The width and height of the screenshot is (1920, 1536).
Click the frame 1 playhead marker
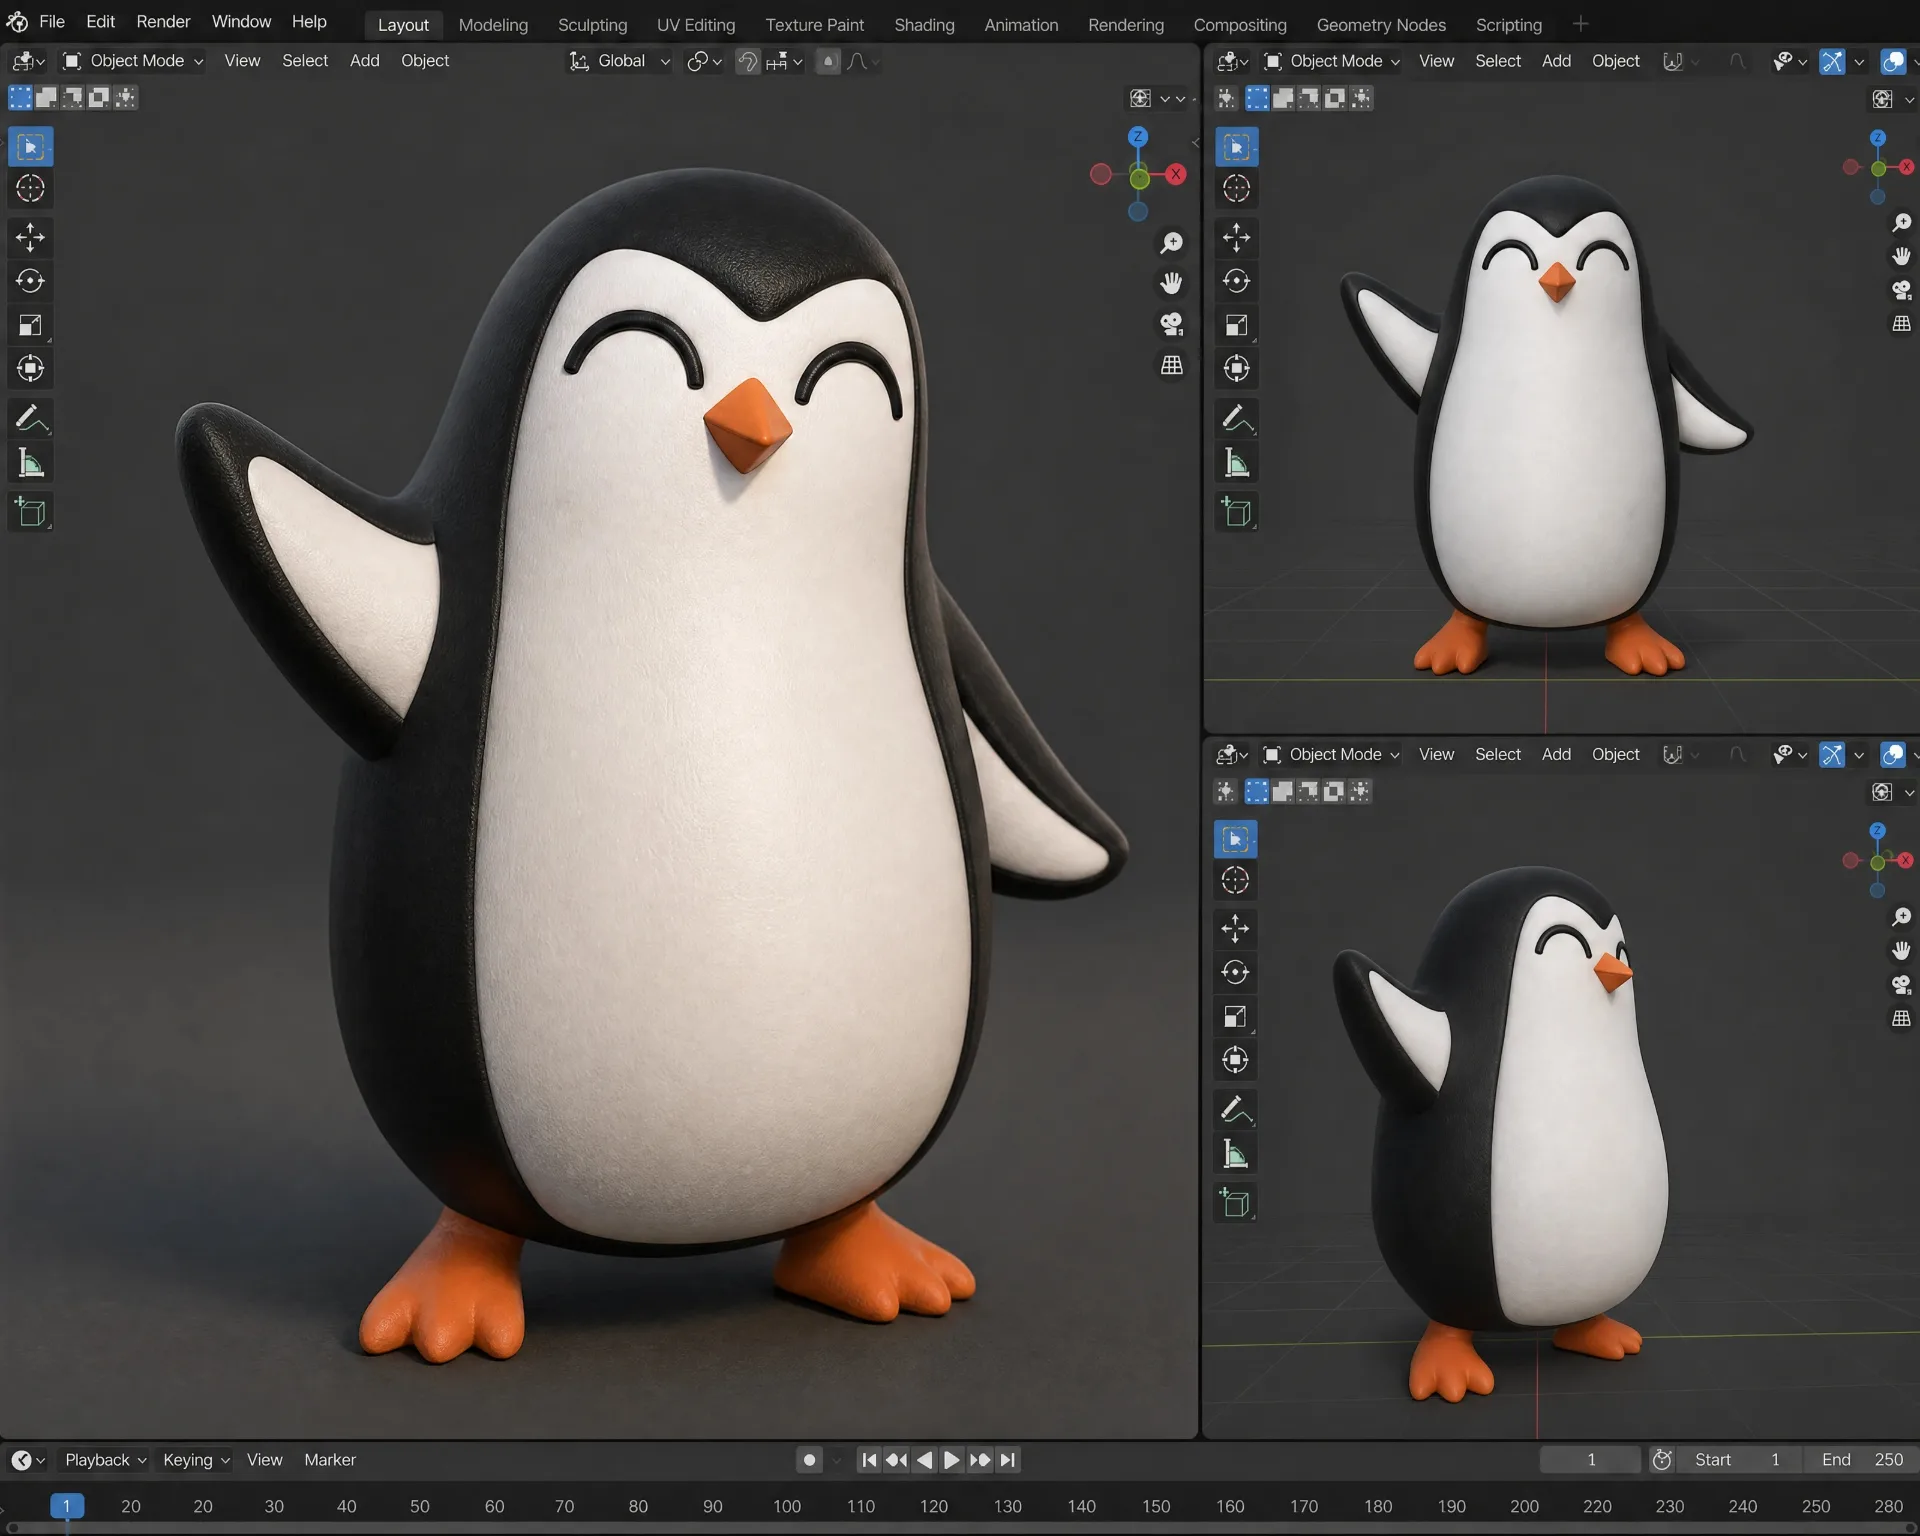point(67,1506)
